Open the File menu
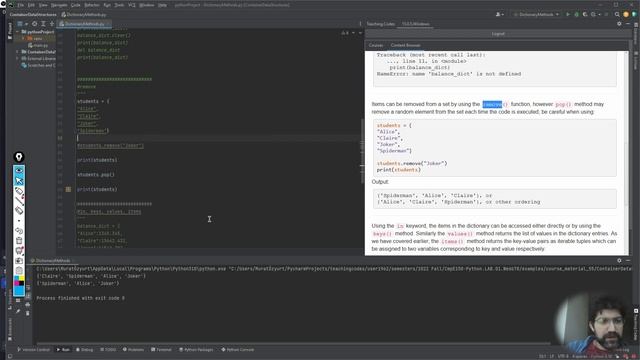Image resolution: width=640 pixels, height=360 pixels. pyautogui.click(x=20, y=5)
